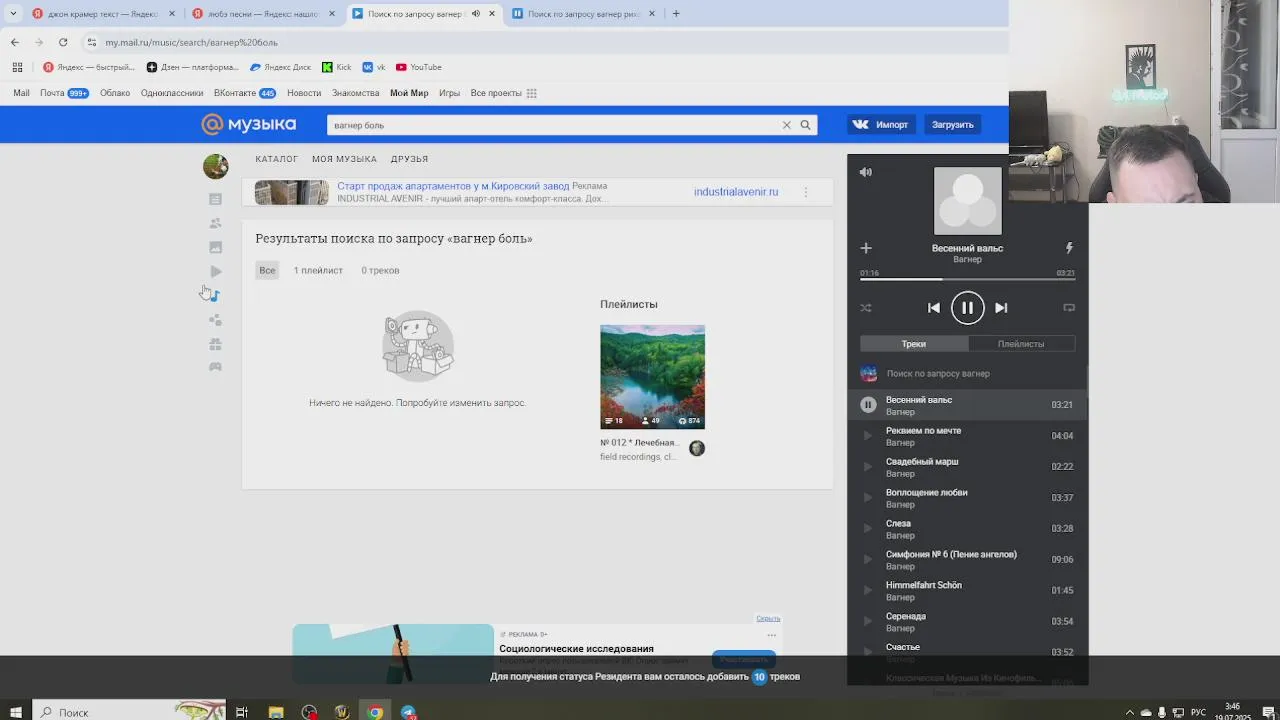Select the 0 треков filter
This screenshot has height=720, width=1280.
coord(380,270)
